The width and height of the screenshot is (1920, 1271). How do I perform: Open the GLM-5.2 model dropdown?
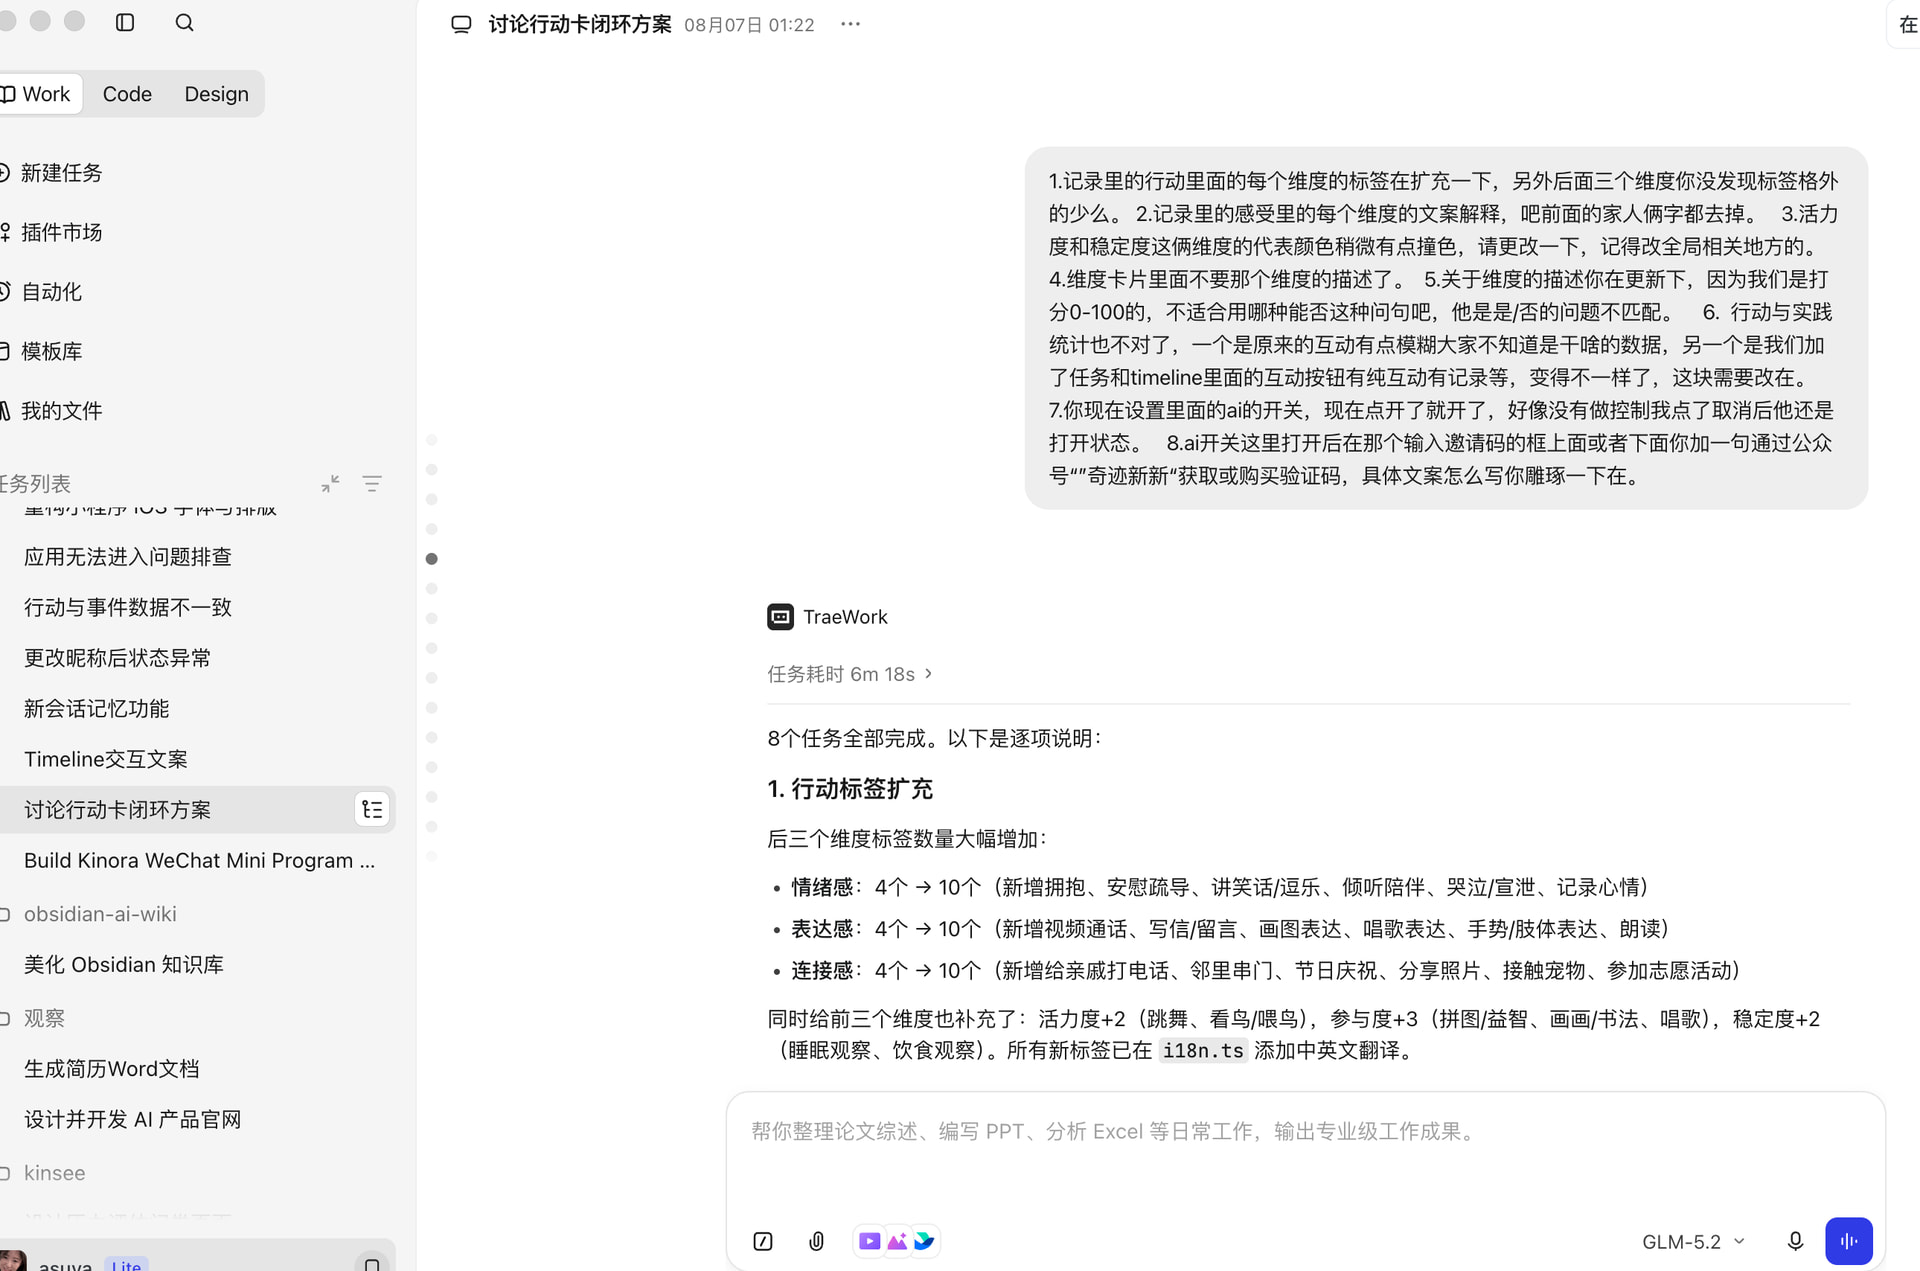[x=1693, y=1241]
